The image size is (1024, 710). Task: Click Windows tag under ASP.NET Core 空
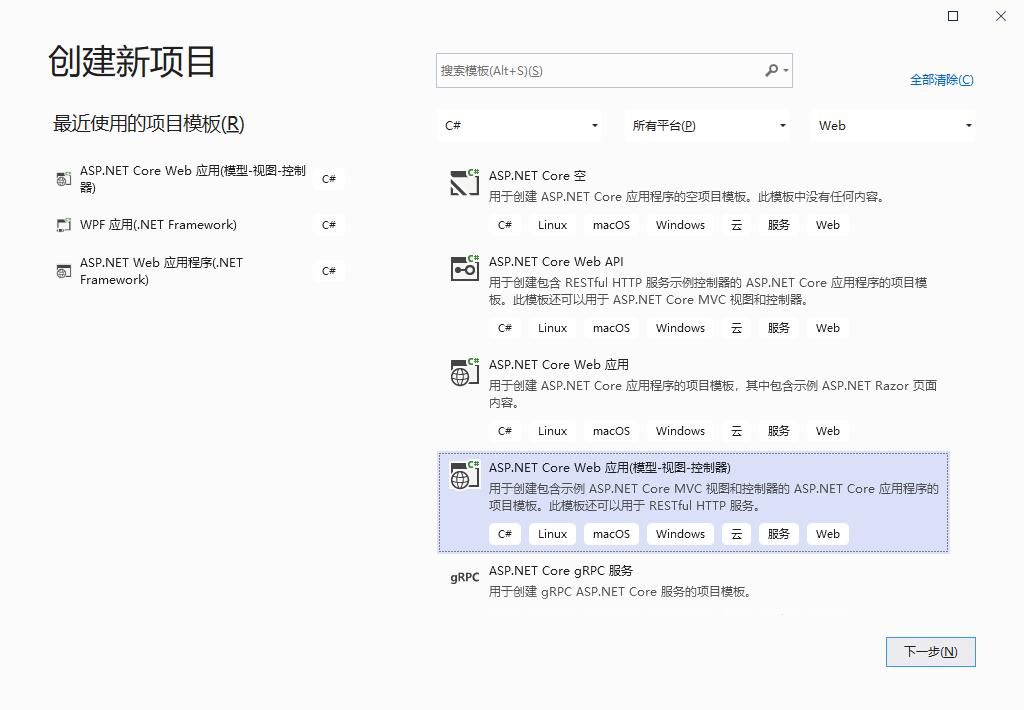coord(680,225)
